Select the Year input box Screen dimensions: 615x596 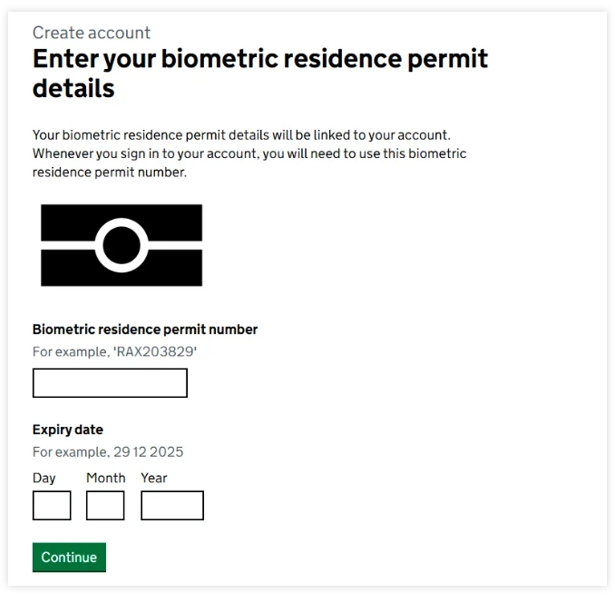pyautogui.click(x=172, y=505)
